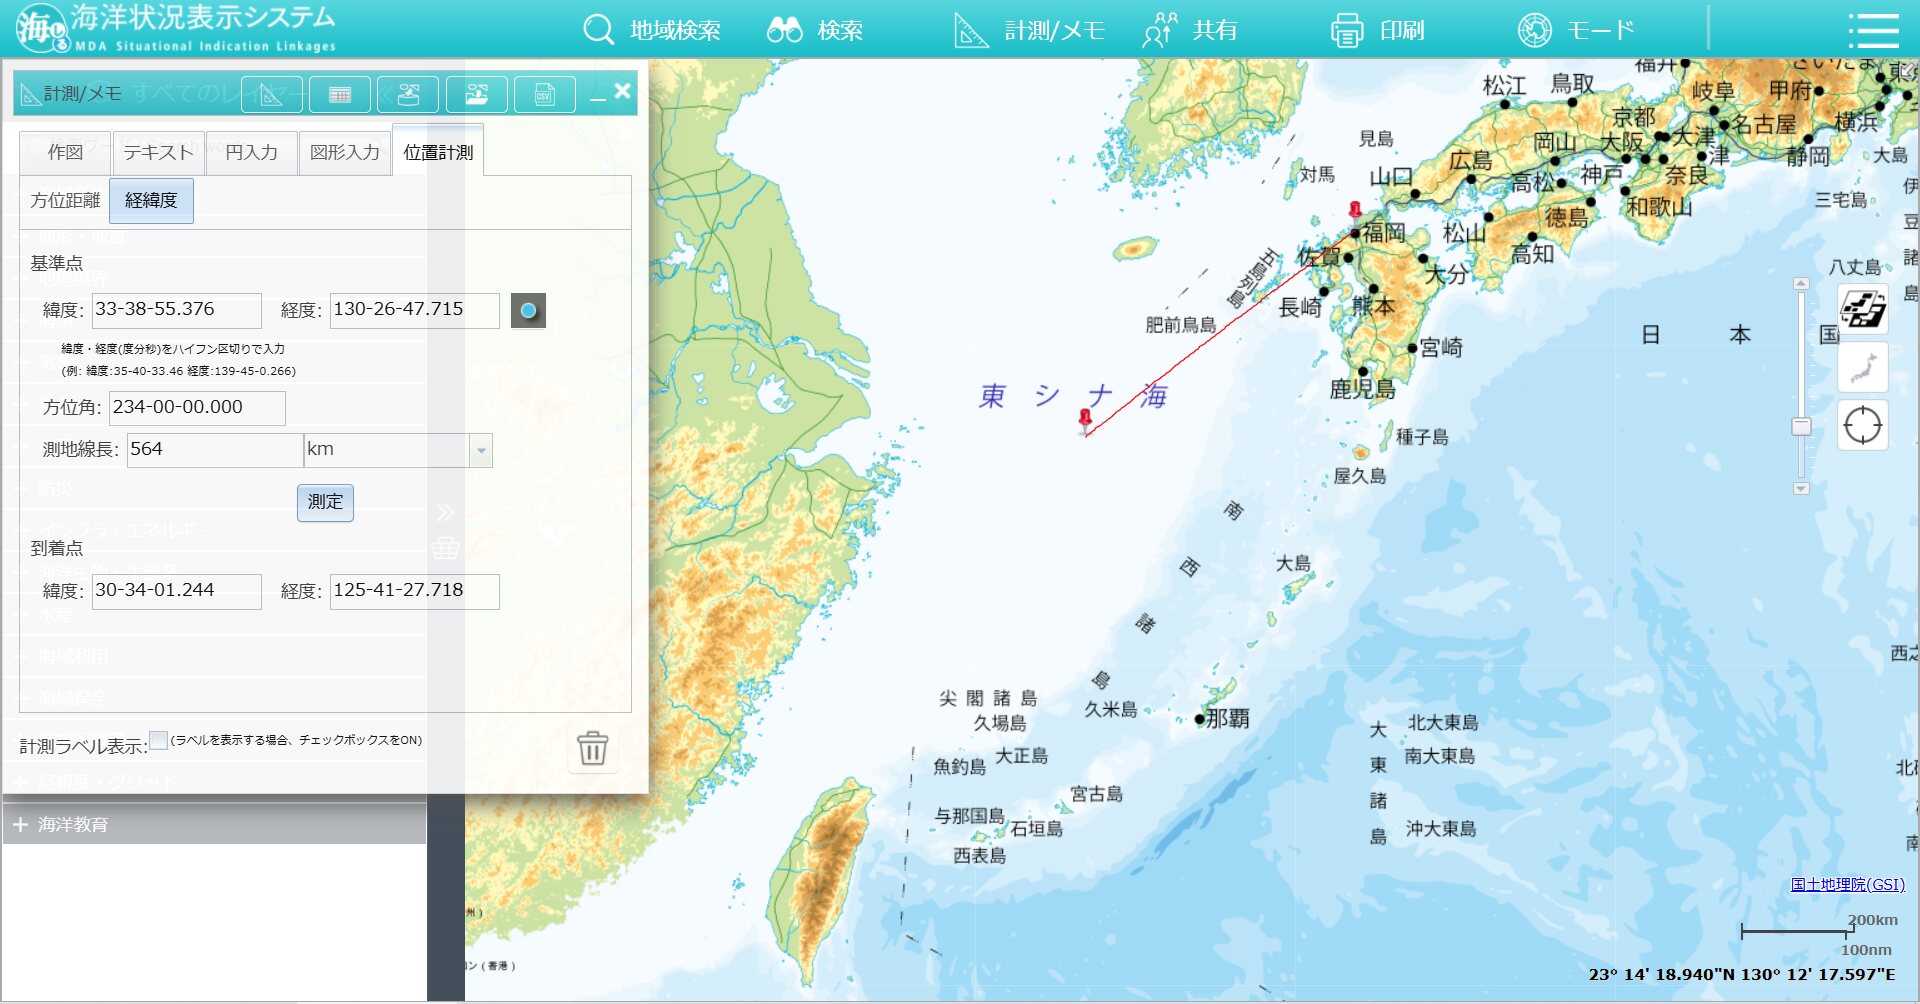This screenshot has width=1920, height=1004.
Task: Close the 計測/メモ panel
Action: click(622, 92)
